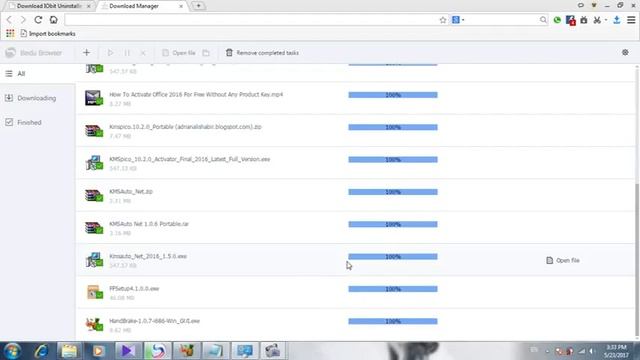The height and width of the screenshot is (360, 640).
Task: Click the progress bar of HandBrake download
Action: pyautogui.click(x=393, y=321)
